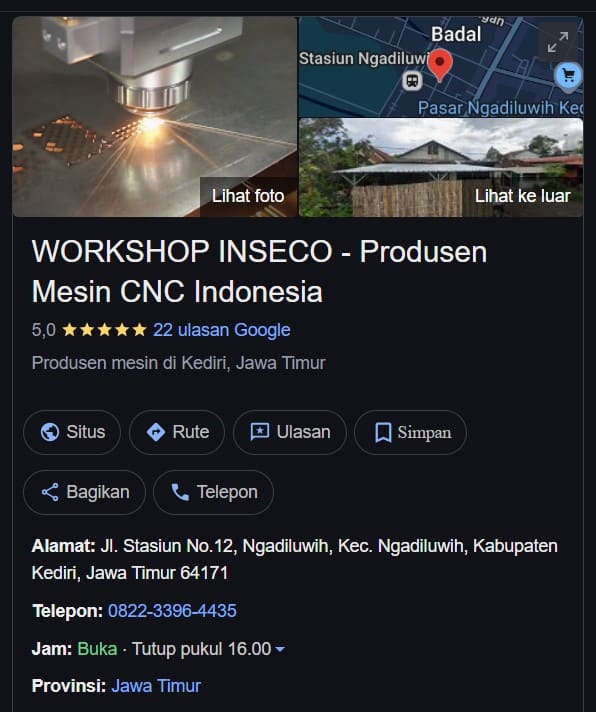Image resolution: width=596 pixels, height=712 pixels.
Task: Click the red location pin on map
Action: click(439, 65)
